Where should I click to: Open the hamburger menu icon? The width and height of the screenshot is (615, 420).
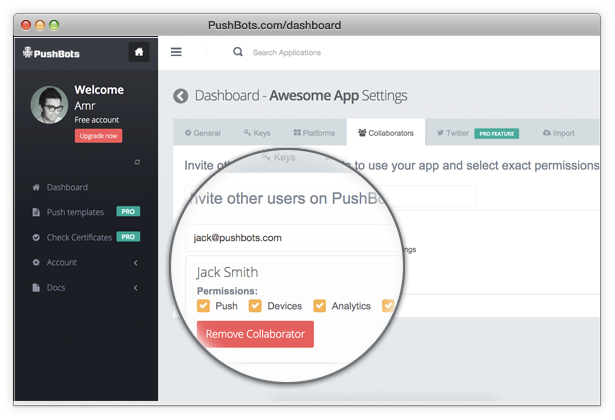176,52
